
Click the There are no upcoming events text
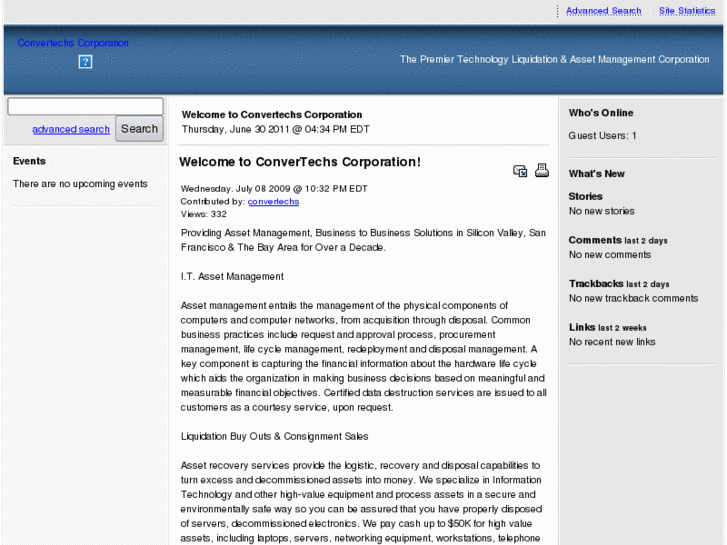[80, 184]
